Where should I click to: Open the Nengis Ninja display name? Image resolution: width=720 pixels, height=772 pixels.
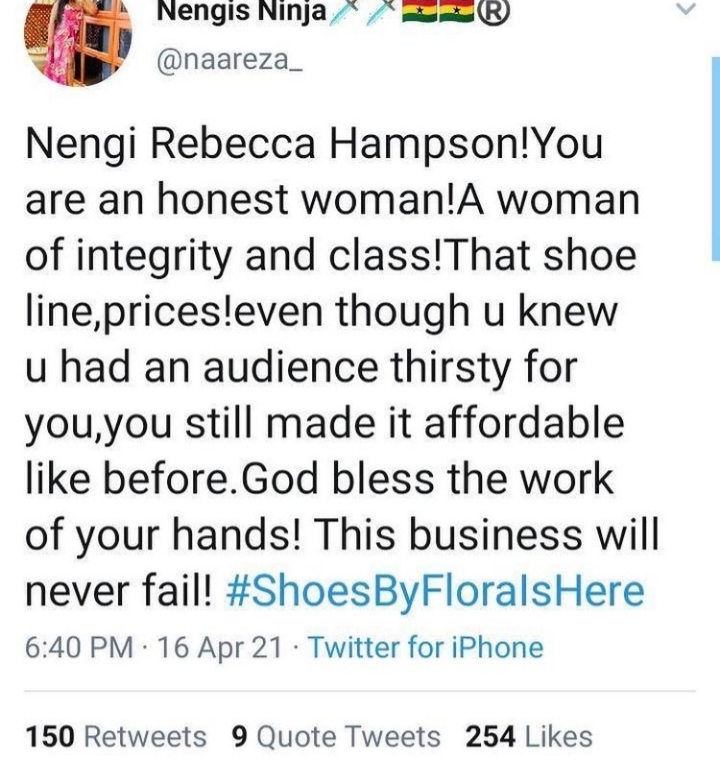tap(241, 11)
